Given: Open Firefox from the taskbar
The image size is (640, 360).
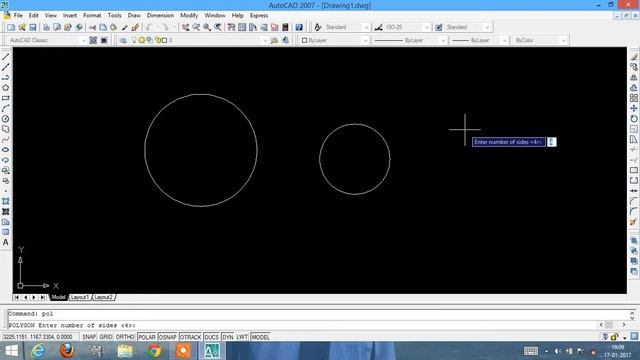Looking at the screenshot, I should click(x=67, y=351).
